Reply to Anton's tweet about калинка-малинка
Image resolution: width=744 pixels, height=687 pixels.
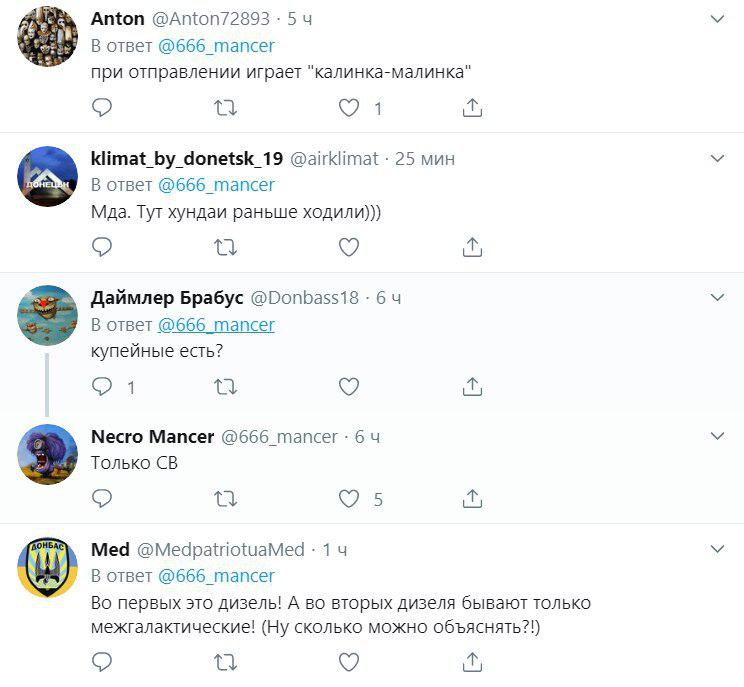(101, 108)
